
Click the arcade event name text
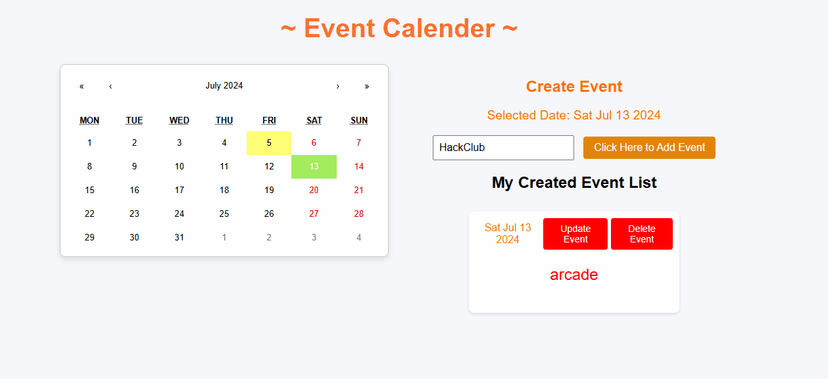pos(574,275)
